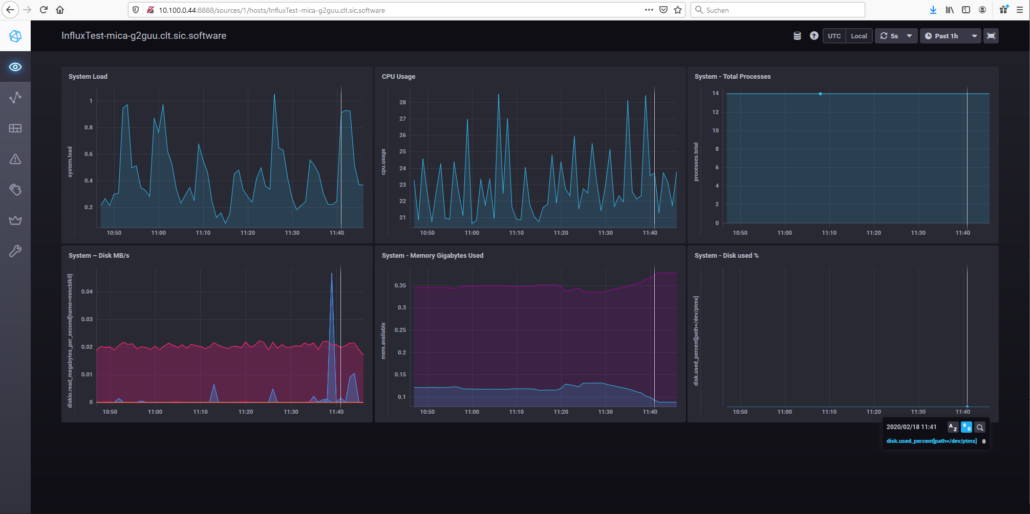Click the disk.used_percent[path=/dev/ptmx] legend entry

tap(931, 441)
